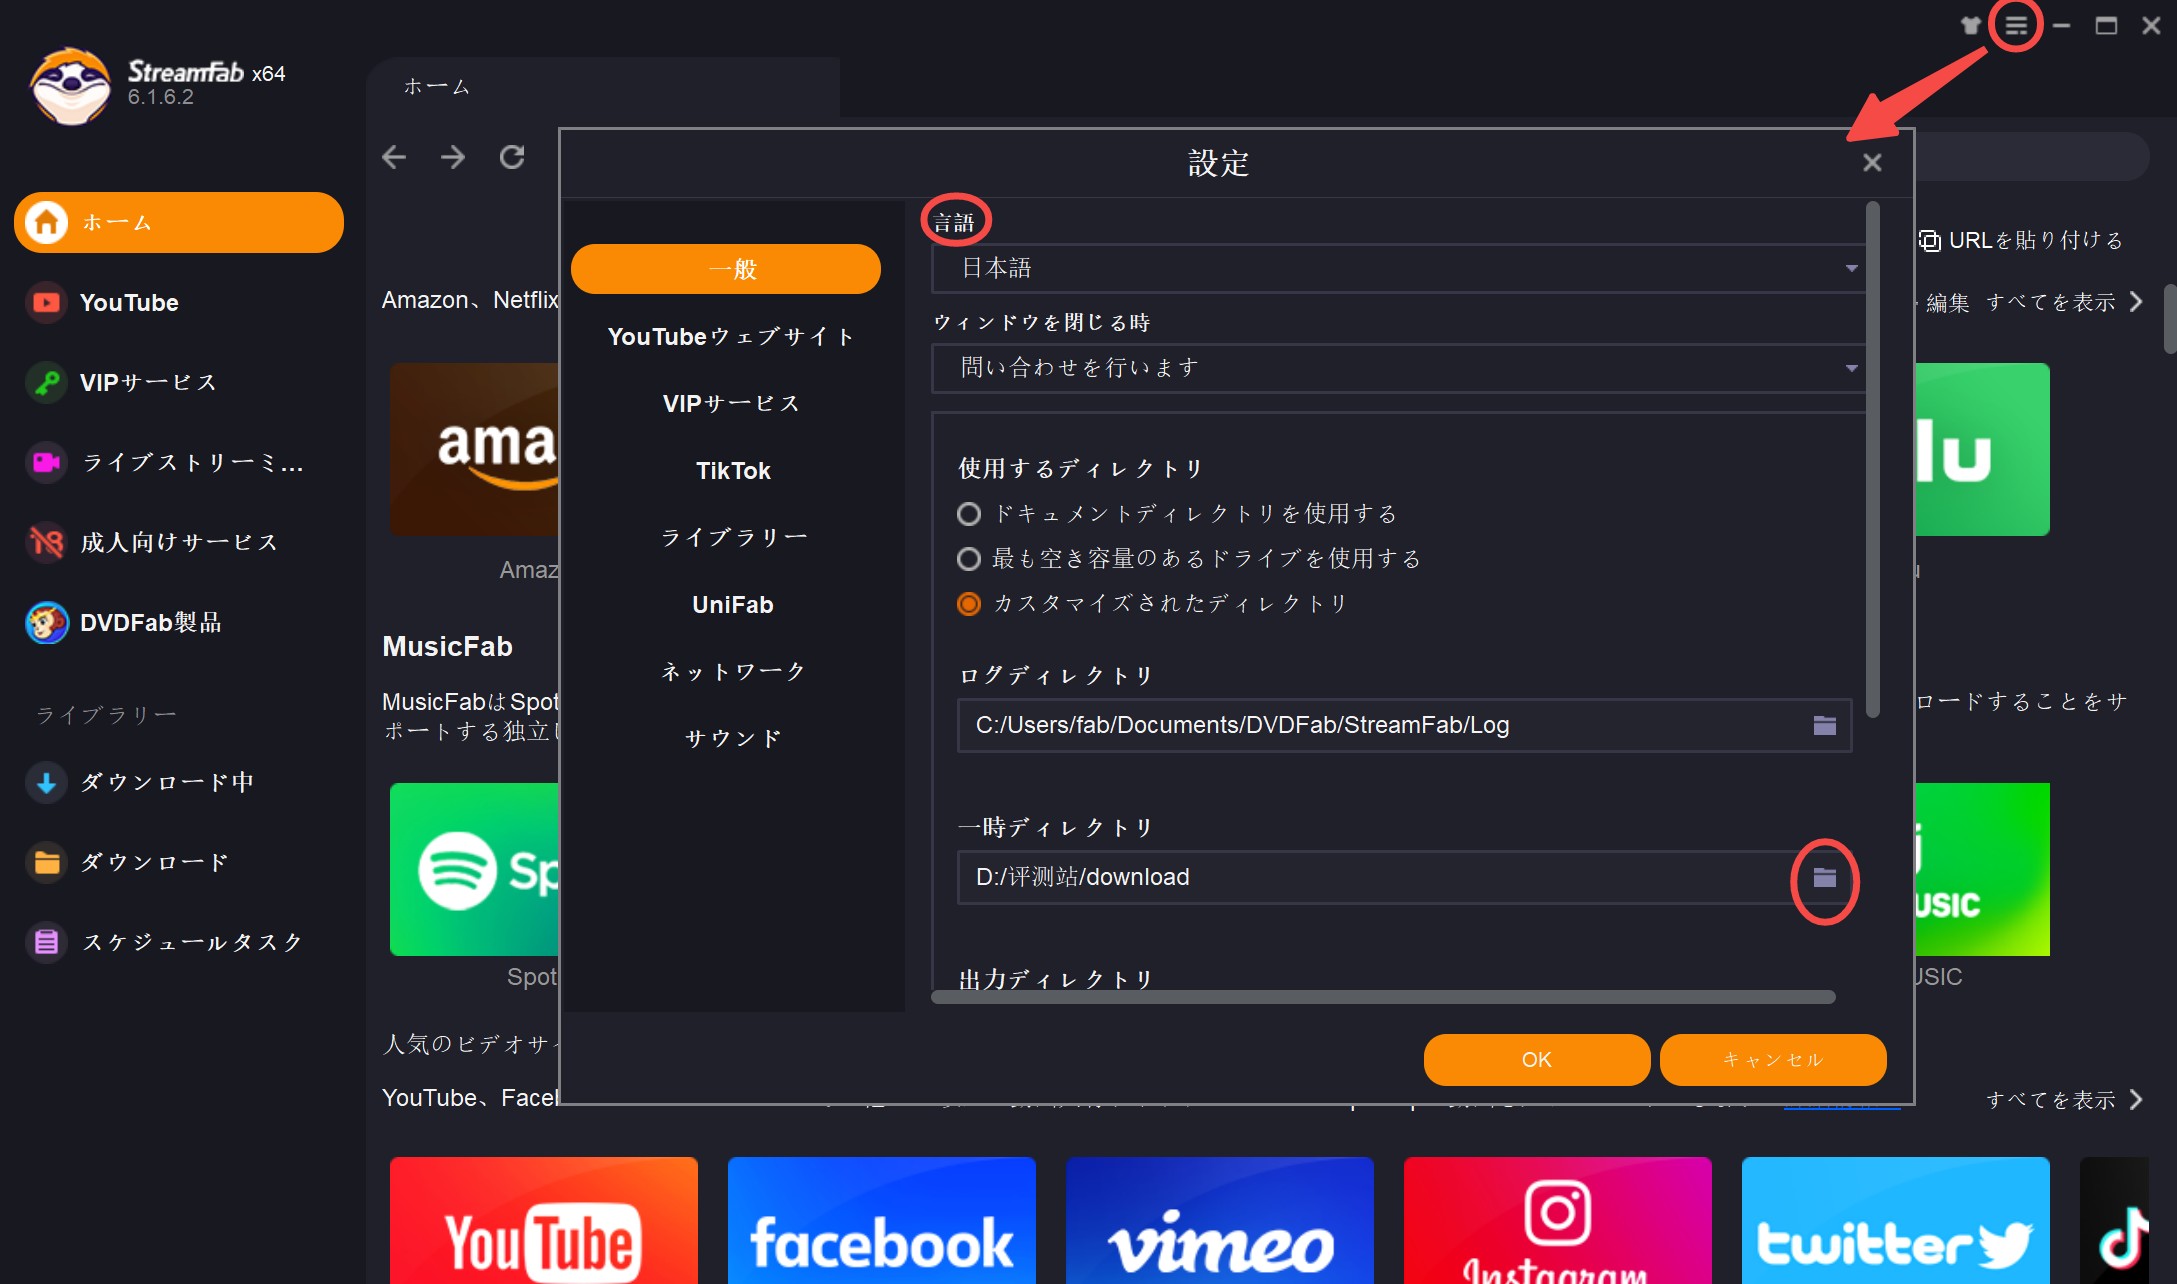
Task: Select カスタマイズされたディレクトリ radio option
Action: (x=968, y=604)
